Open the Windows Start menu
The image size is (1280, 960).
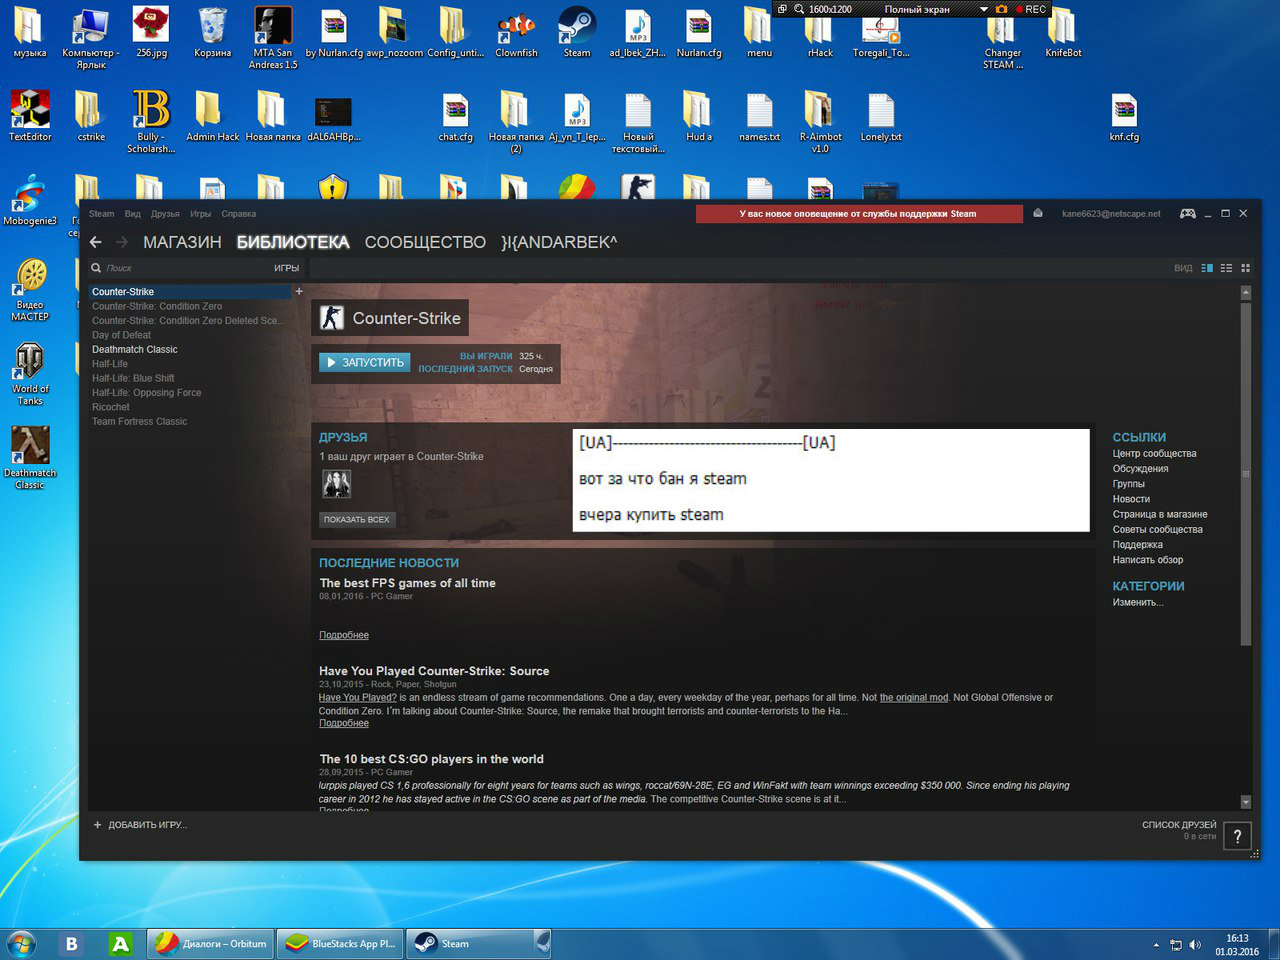click(x=21, y=943)
